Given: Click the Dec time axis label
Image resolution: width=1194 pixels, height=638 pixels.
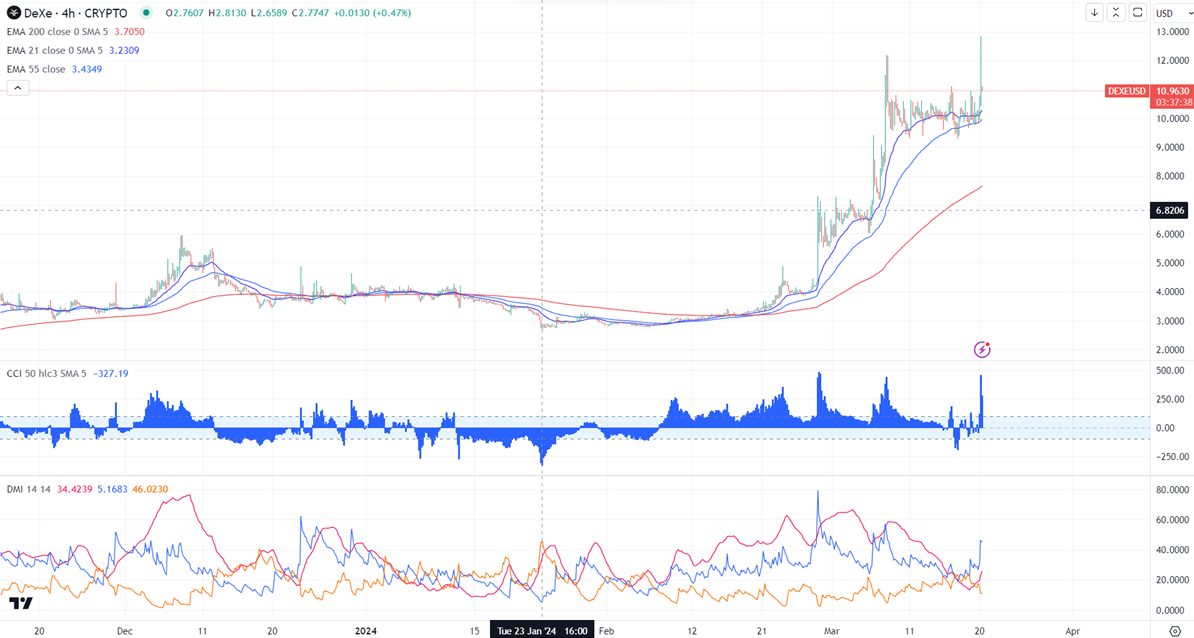Looking at the screenshot, I should [125, 631].
